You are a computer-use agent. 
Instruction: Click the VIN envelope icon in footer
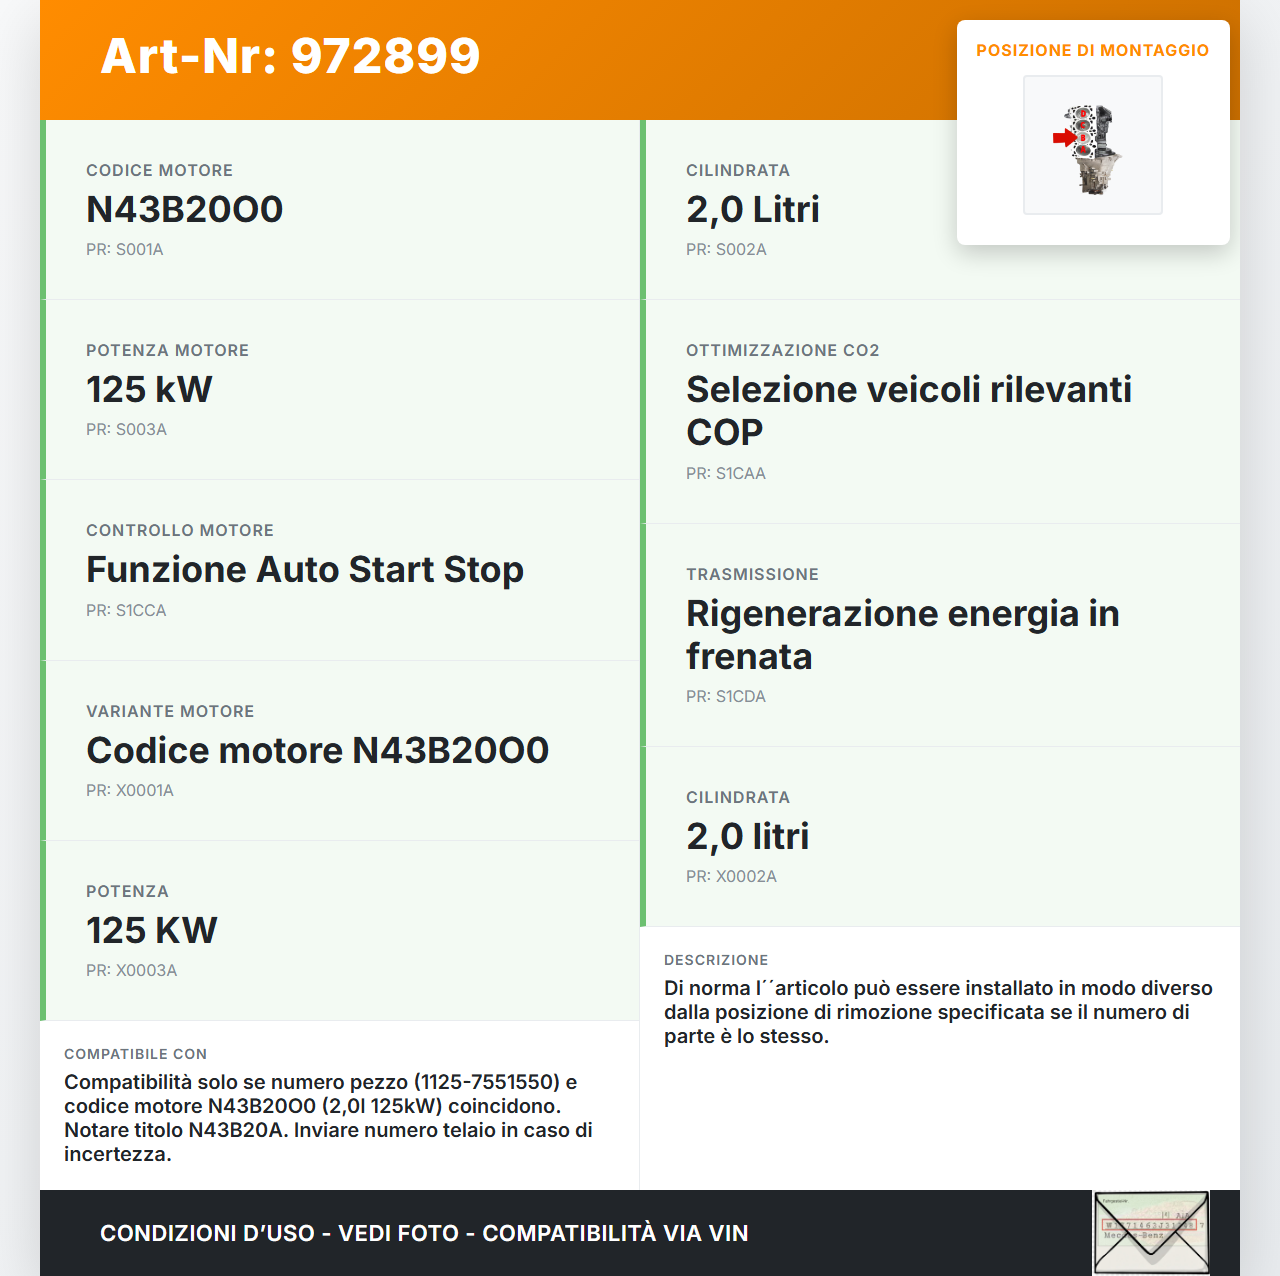point(1151,1232)
